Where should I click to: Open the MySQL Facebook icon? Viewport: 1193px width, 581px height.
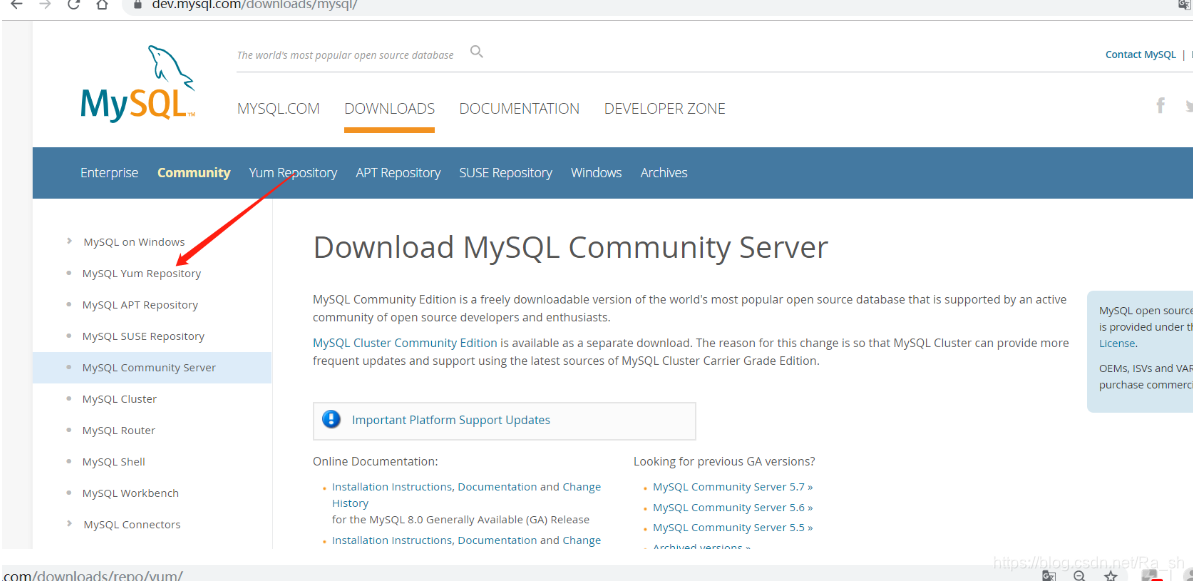(x=1160, y=105)
